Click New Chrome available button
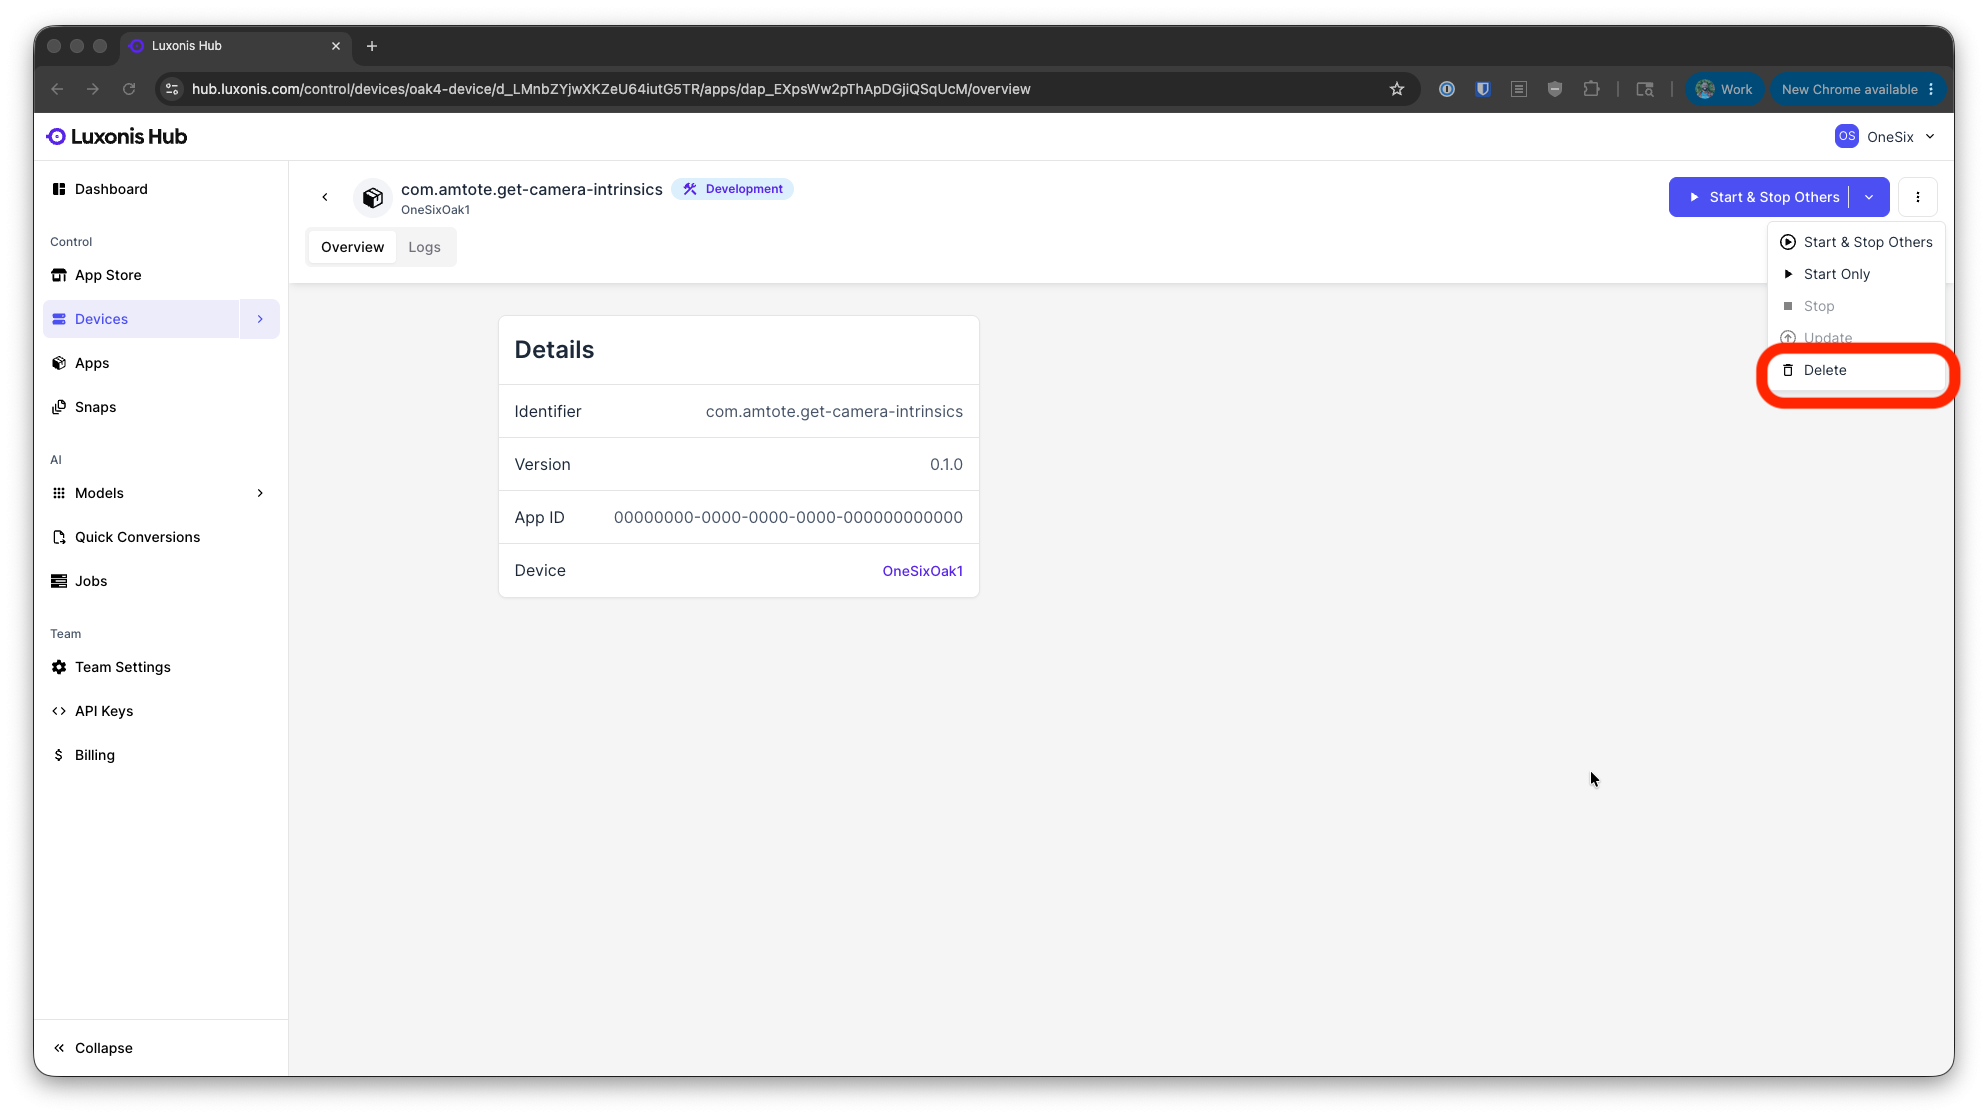Image resolution: width=1988 pixels, height=1118 pixels. coord(1859,89)
